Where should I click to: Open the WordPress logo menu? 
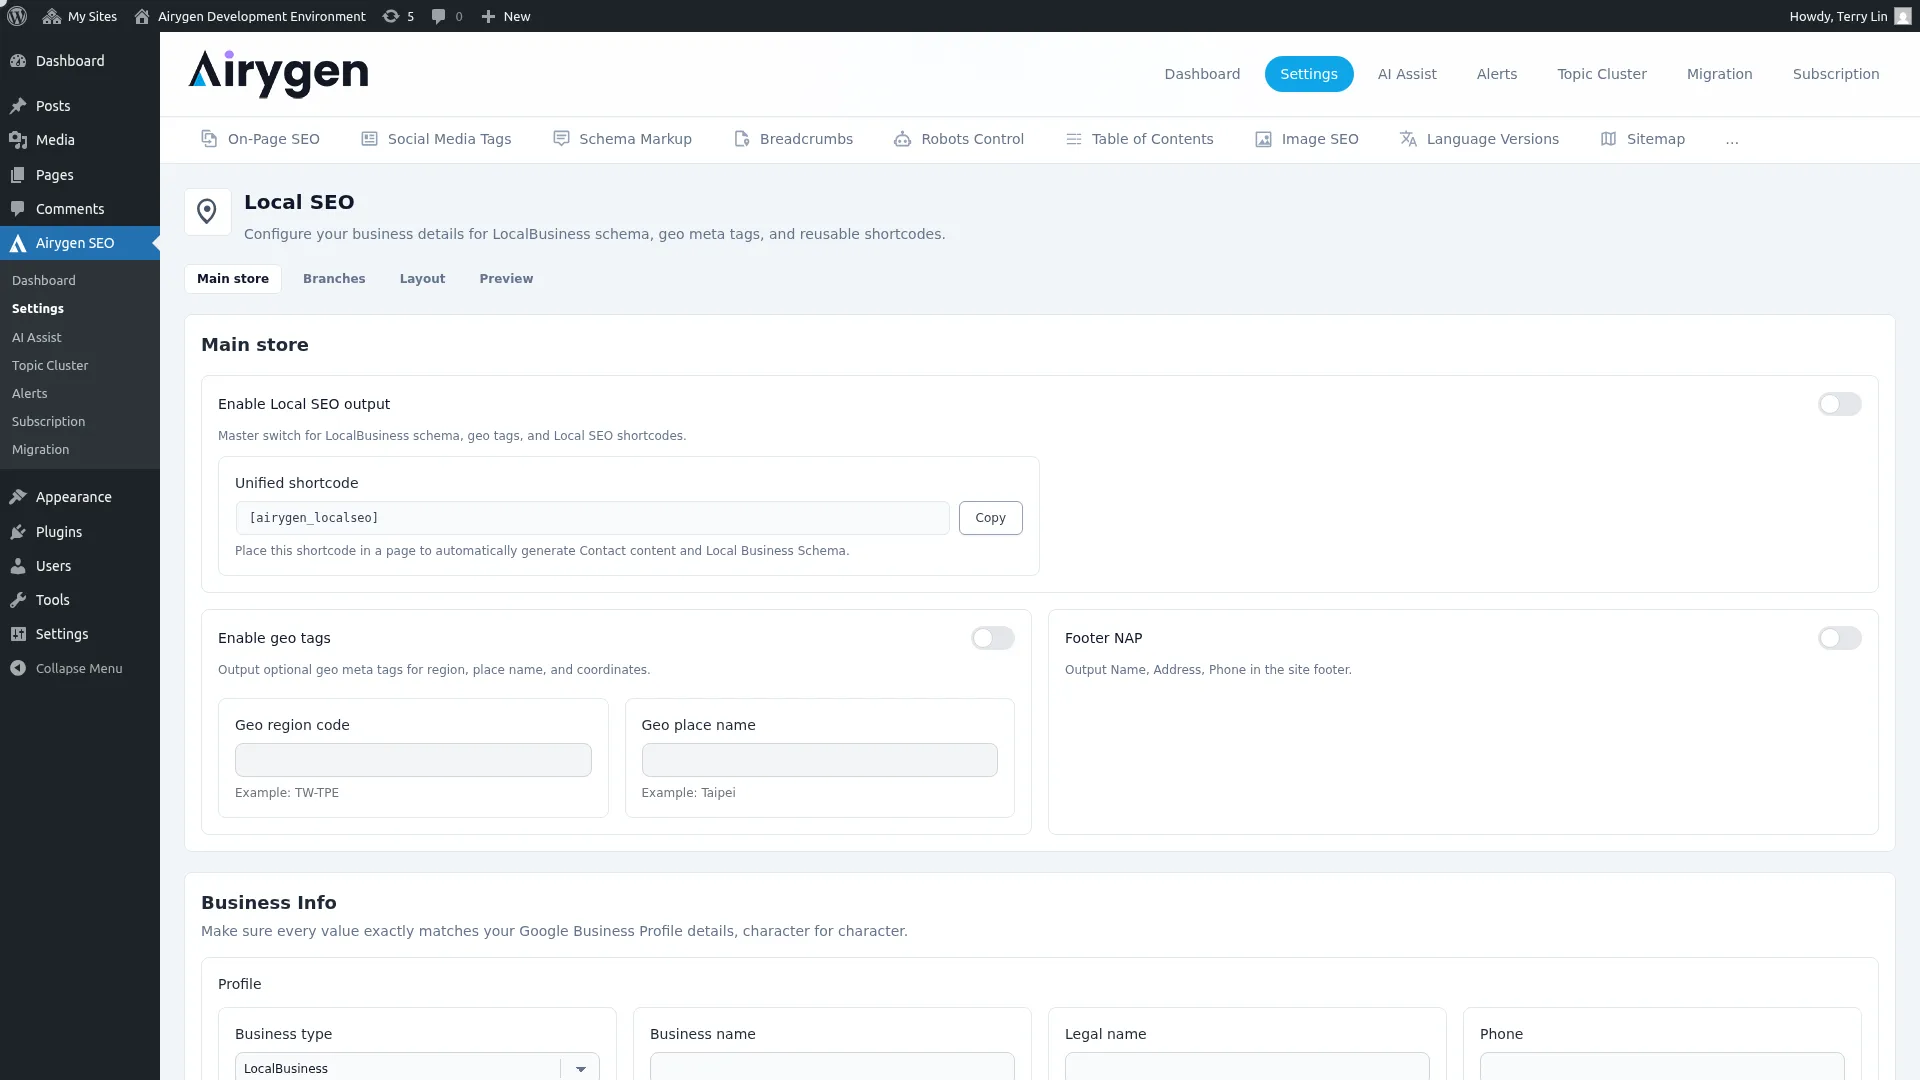(x=17, y=16)
